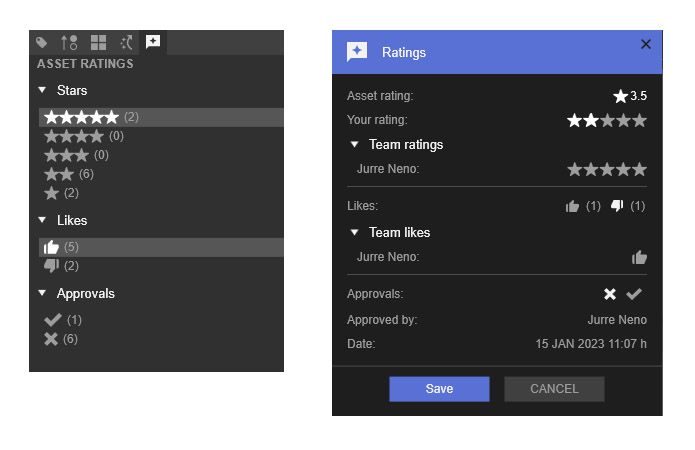The width and height of the screenshot is (695, 450).
Task: Open the tags tab icon
Action: [x=42, y=42]
